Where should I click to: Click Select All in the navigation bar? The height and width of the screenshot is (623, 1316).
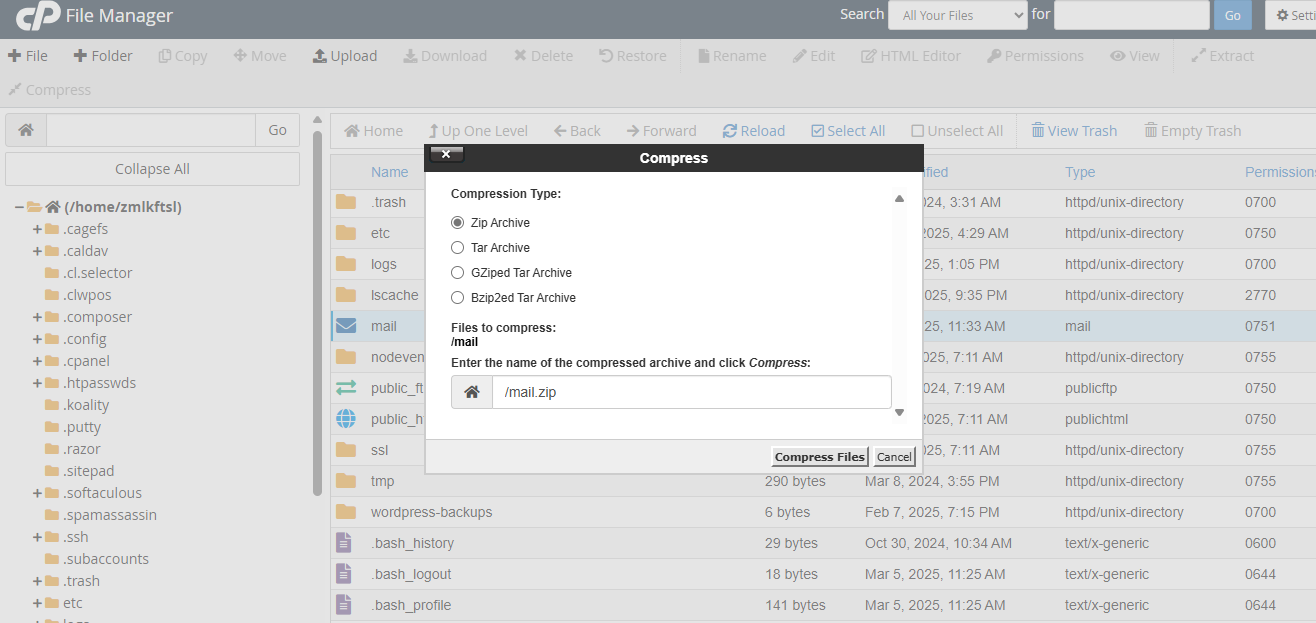[848, 131]
